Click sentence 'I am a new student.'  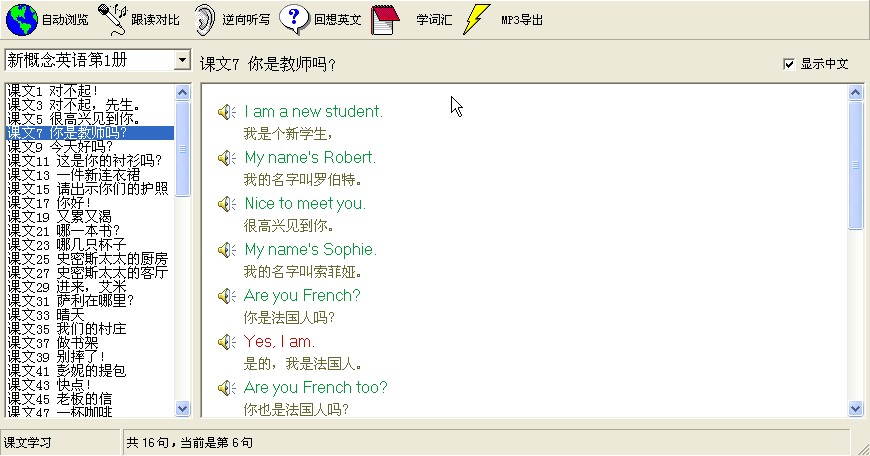pos(313,112)
